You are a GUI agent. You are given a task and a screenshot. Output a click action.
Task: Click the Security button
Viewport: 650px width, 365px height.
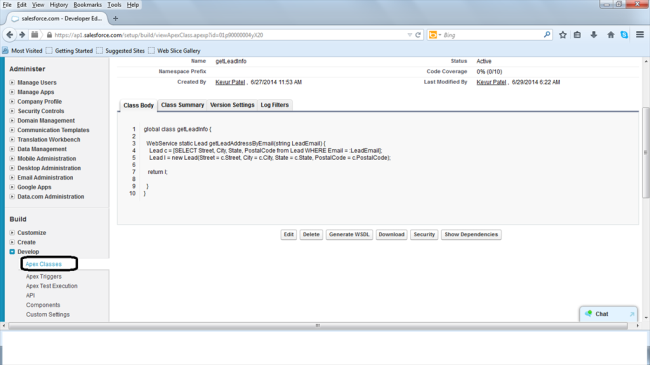(424, 234)
